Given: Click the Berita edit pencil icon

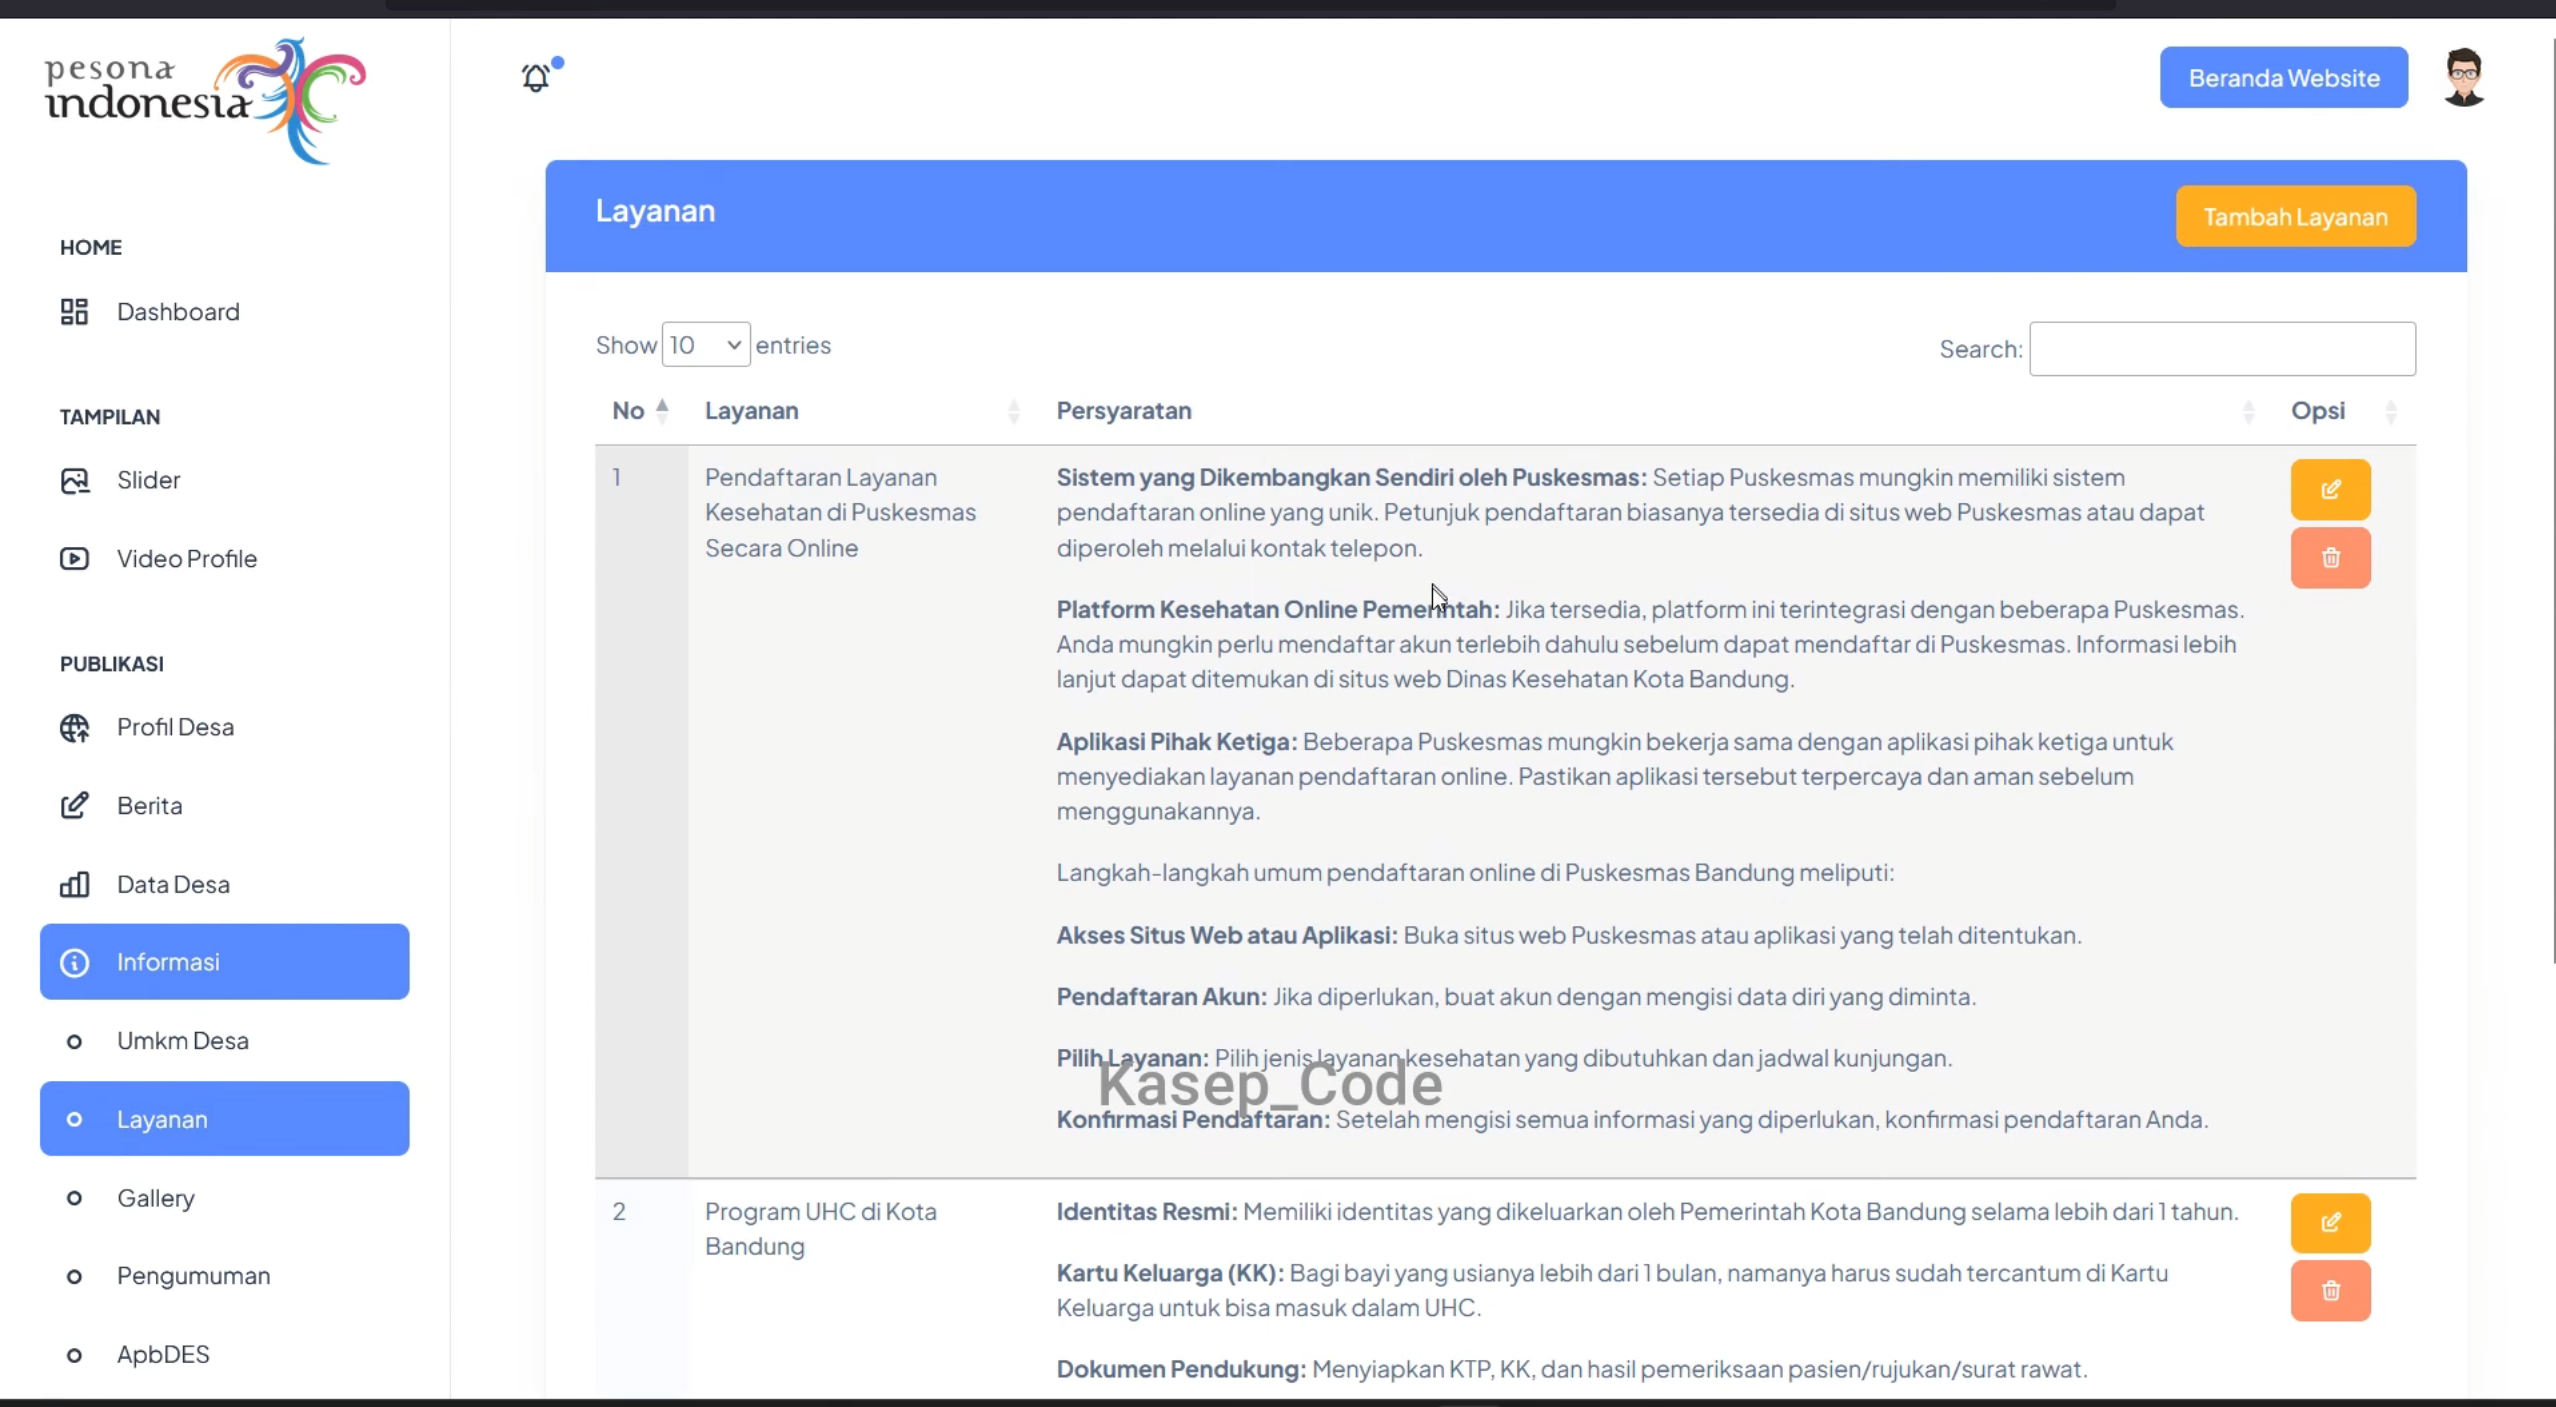Looking at the screenshot, I should click(74, 806).
